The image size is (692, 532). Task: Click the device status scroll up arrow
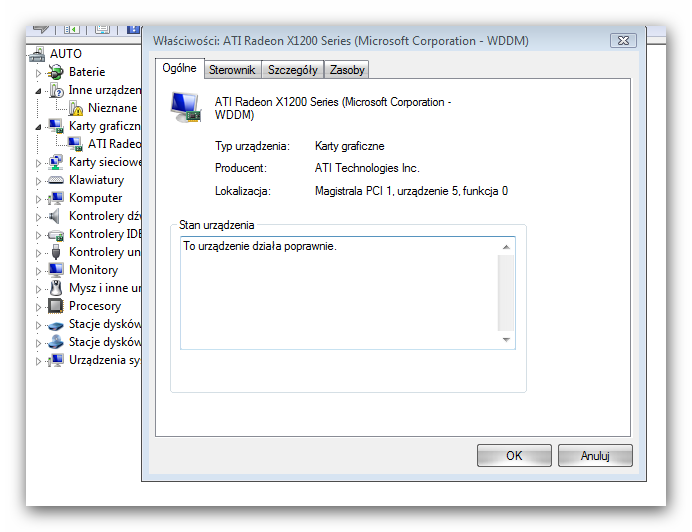click(506, 247)
